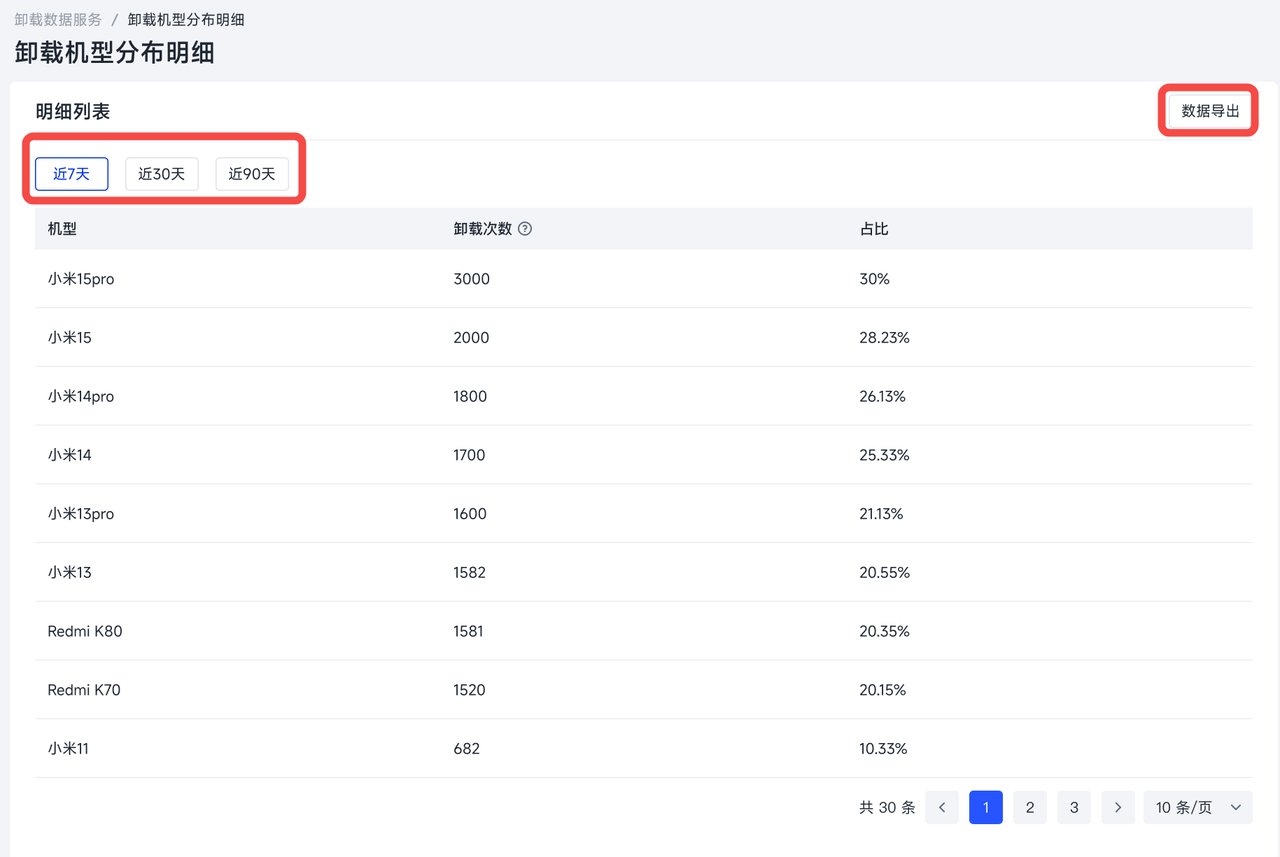The height and width of the screenshot is (857, 1280).
Task: Go to previous page arrow
Action: tap(942, 807)
